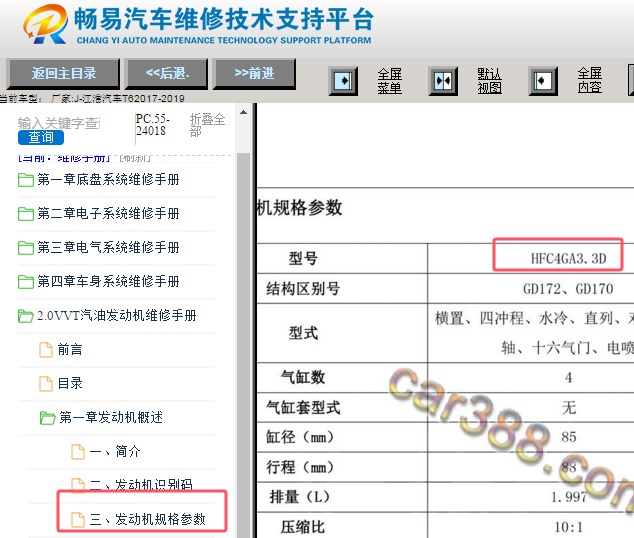Click the platform R logo
Image resolution: width=634 pixels, height=538 pixels.
45,24
